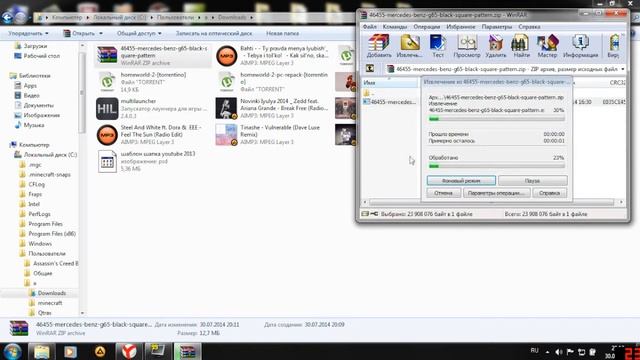Select the Музыка library in navigation pane
Image resolution: width=640 pixels, height=360 pixels.
coord(34,125)
